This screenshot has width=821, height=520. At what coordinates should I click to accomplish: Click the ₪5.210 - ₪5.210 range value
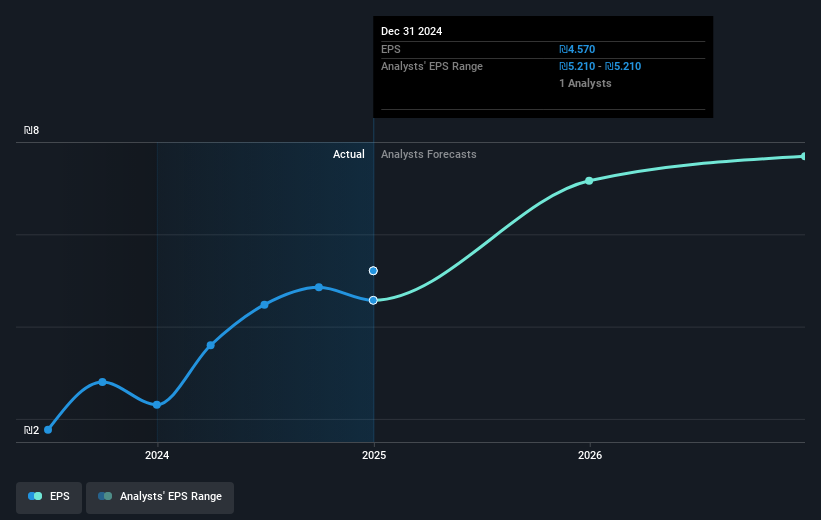[600, 67]
